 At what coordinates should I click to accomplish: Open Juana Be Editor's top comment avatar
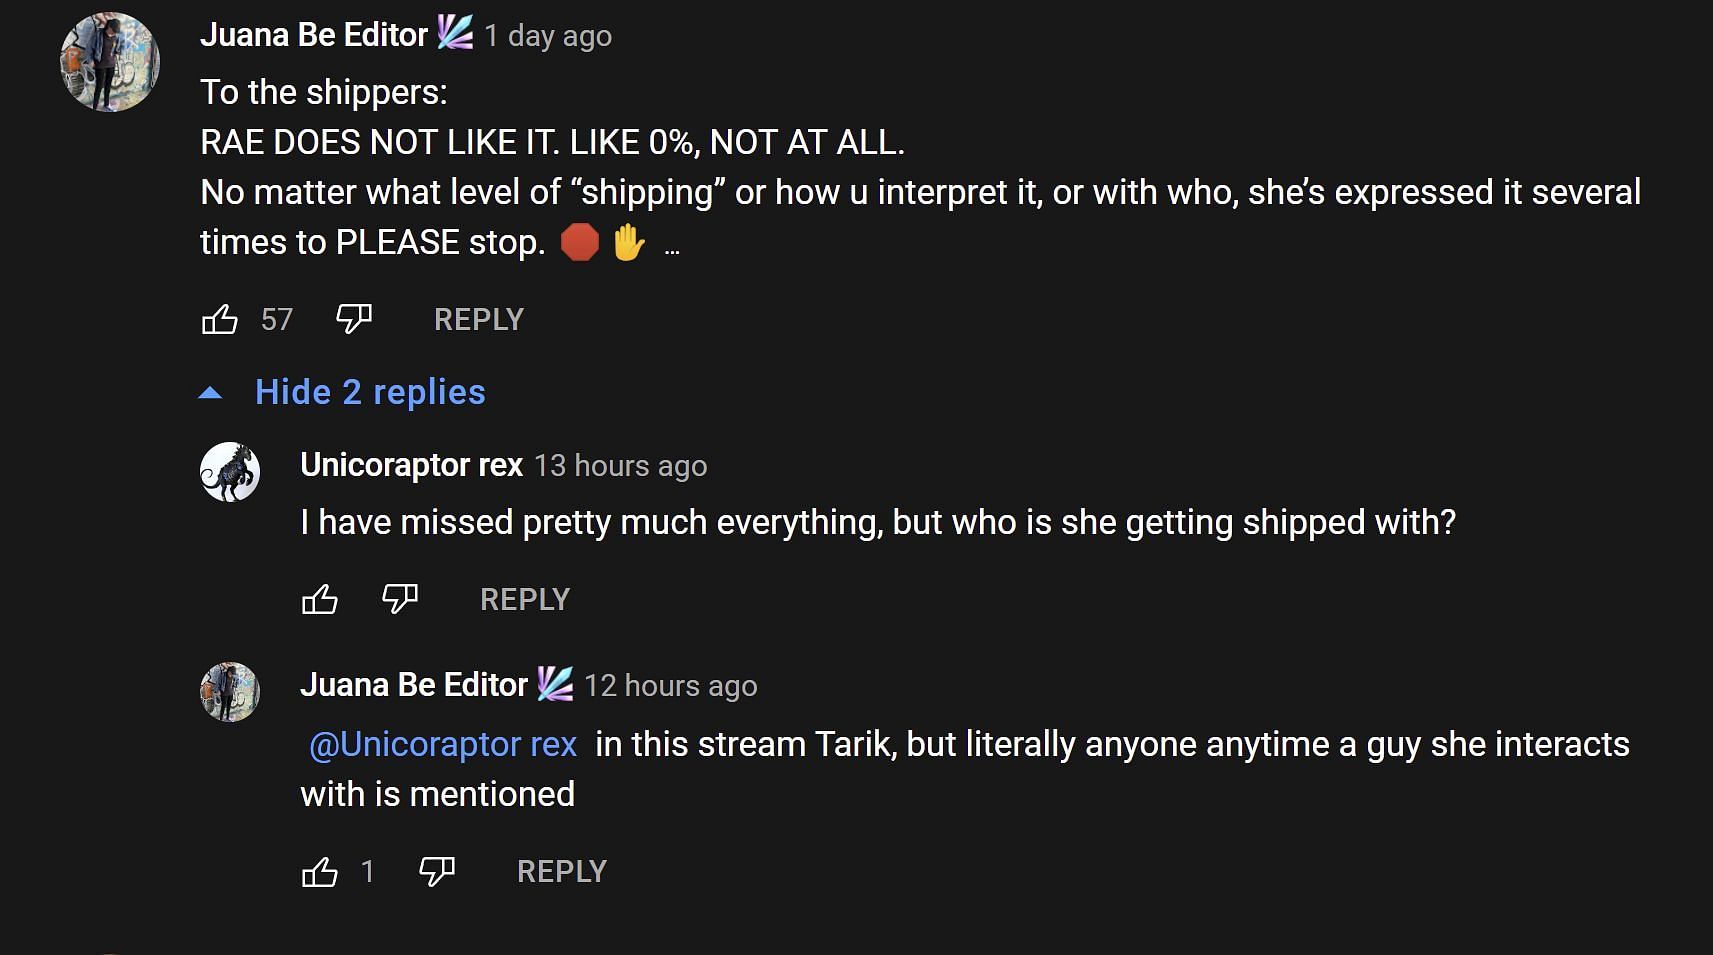pyautogui.click(x=110, y=62)
